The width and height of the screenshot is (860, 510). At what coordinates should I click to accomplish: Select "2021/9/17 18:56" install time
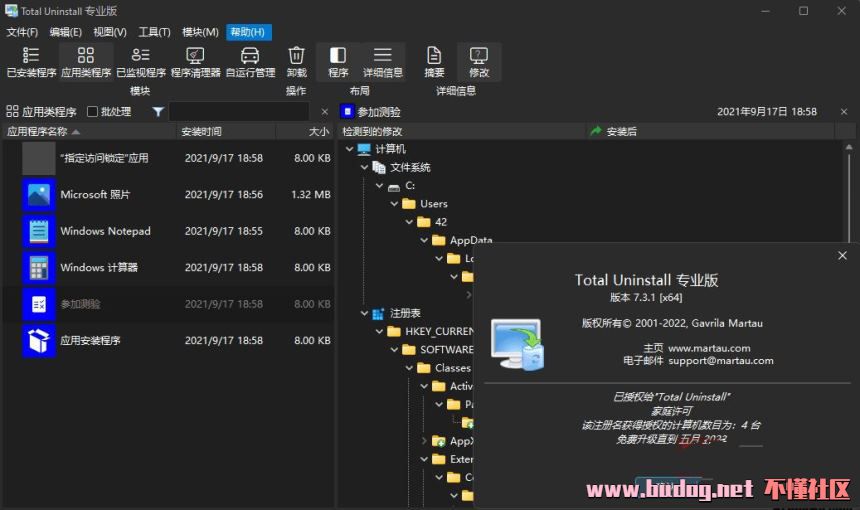pyautogui.click(x=224, y=195)
